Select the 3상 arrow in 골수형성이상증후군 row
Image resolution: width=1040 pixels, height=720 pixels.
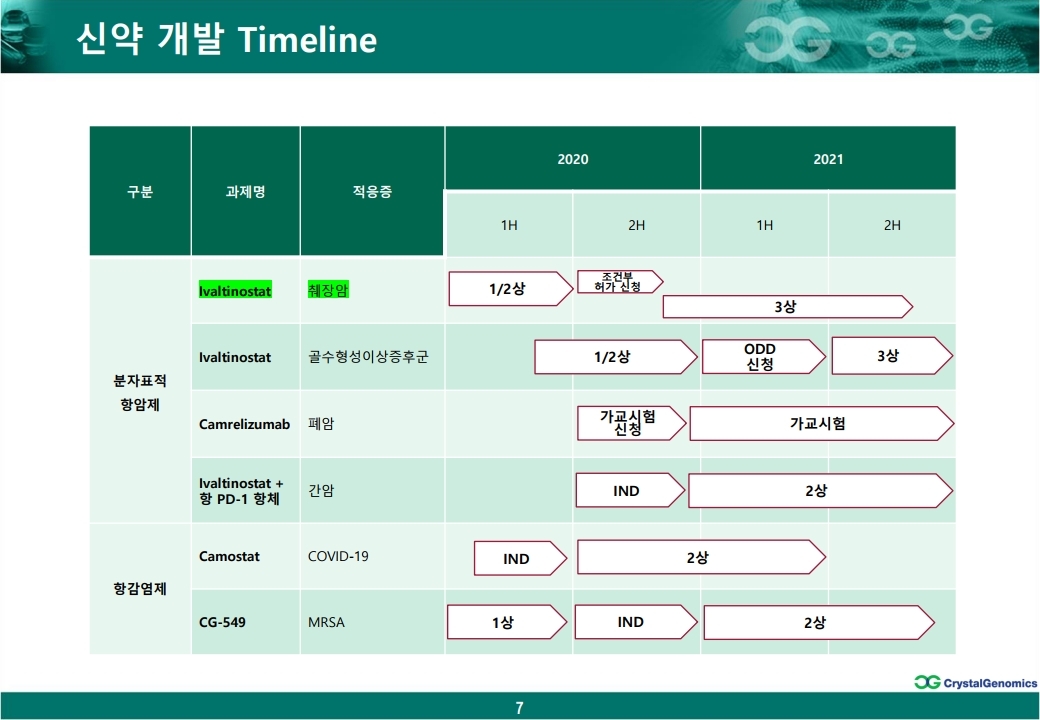point(892,356)
